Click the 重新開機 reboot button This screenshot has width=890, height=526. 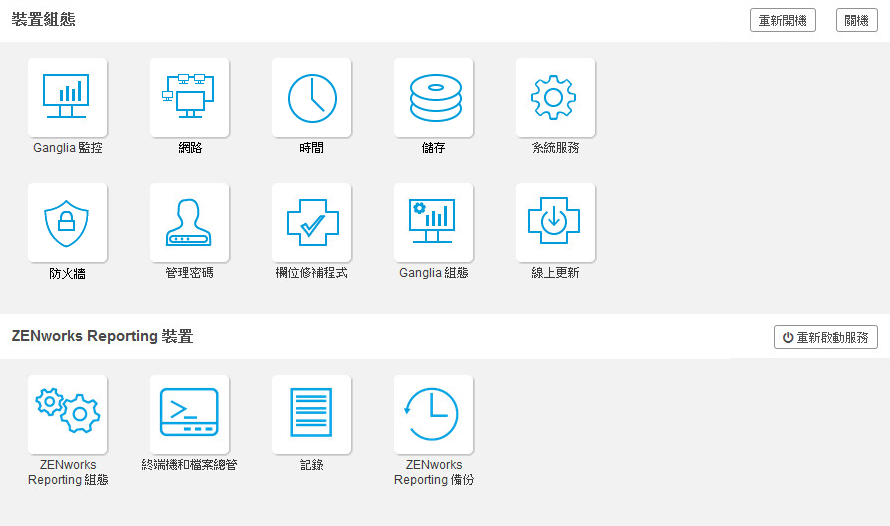tap(783, 20)
